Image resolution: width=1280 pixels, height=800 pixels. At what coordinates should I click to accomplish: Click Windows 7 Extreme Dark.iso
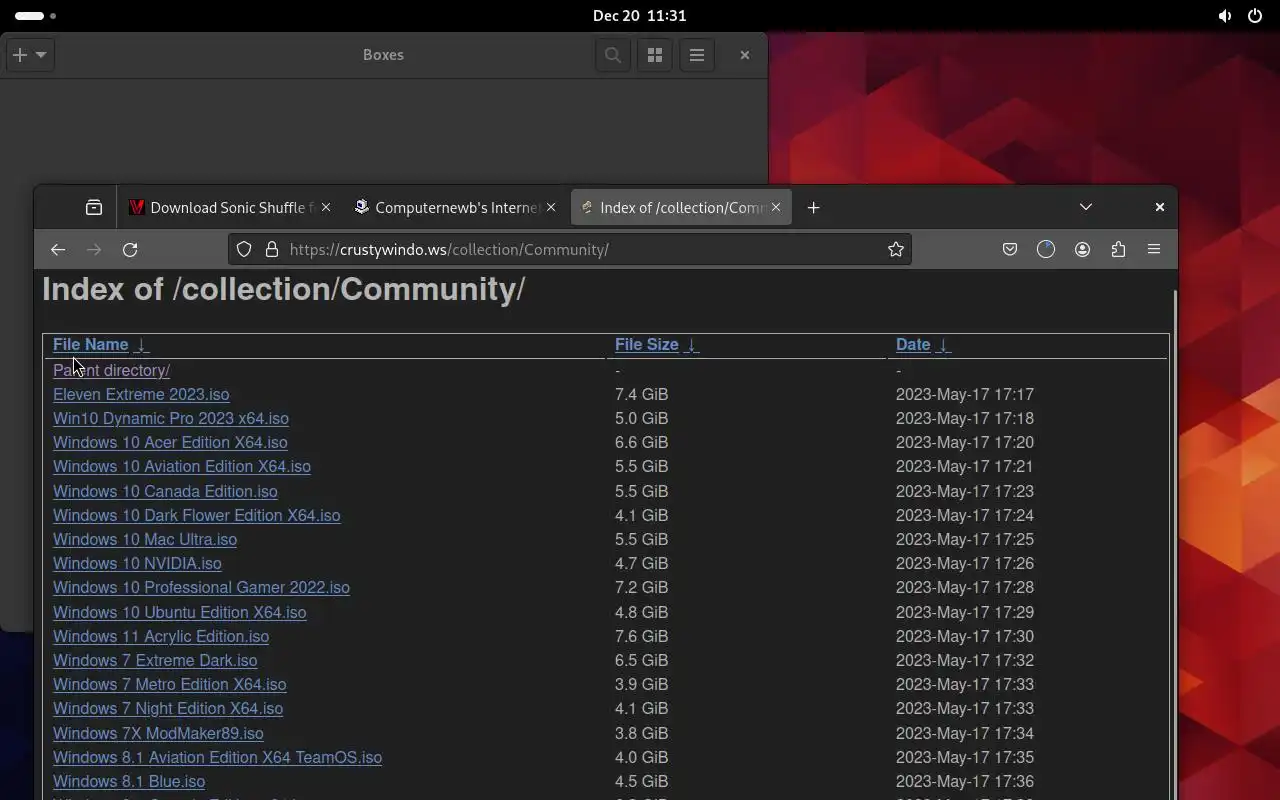click(155, 661)
